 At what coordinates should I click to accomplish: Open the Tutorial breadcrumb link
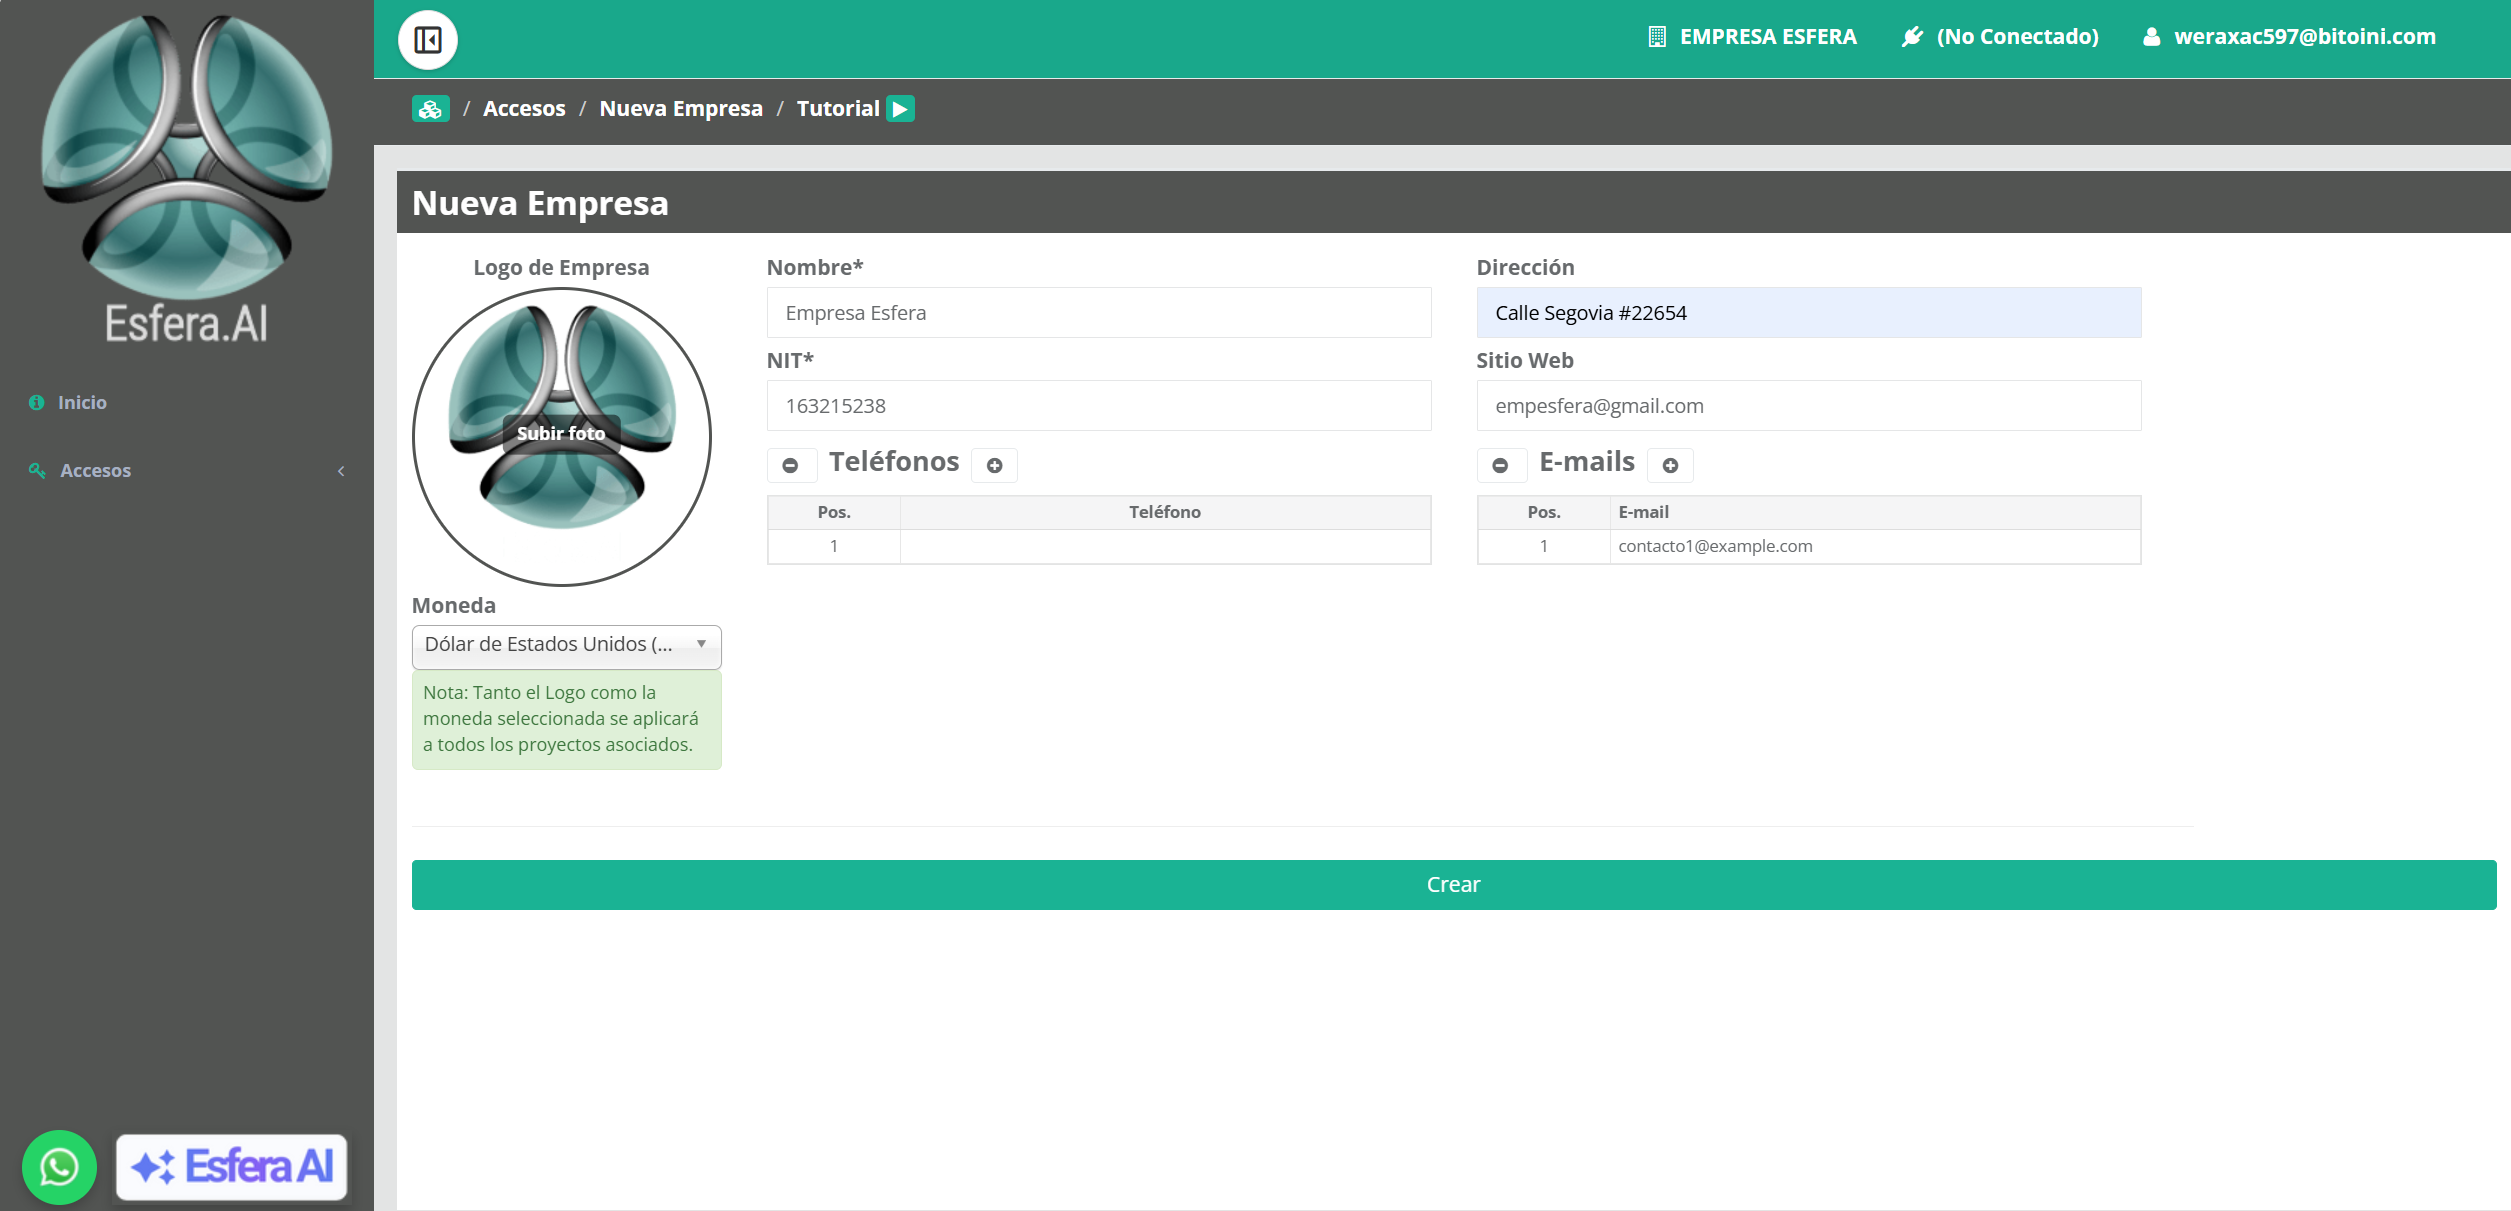pos(838,109)
